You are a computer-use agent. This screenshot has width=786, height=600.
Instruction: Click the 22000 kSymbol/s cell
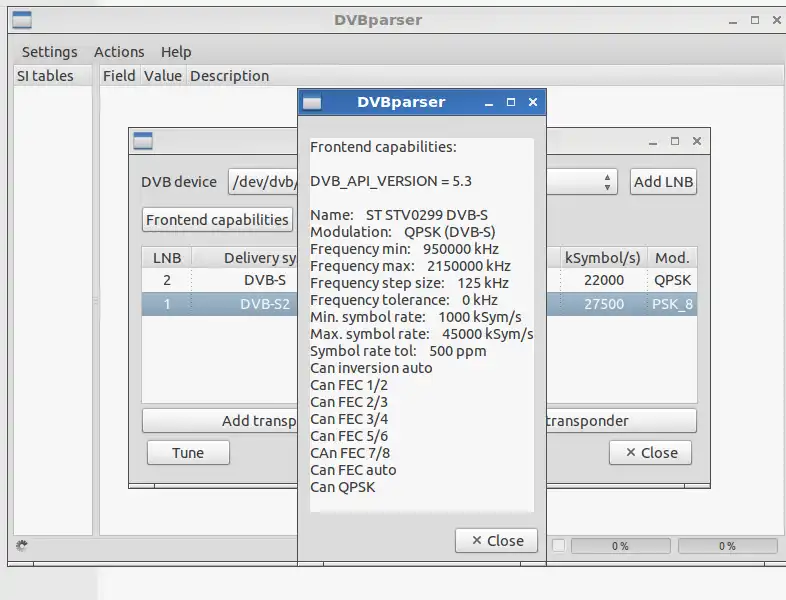click(604, 280)
